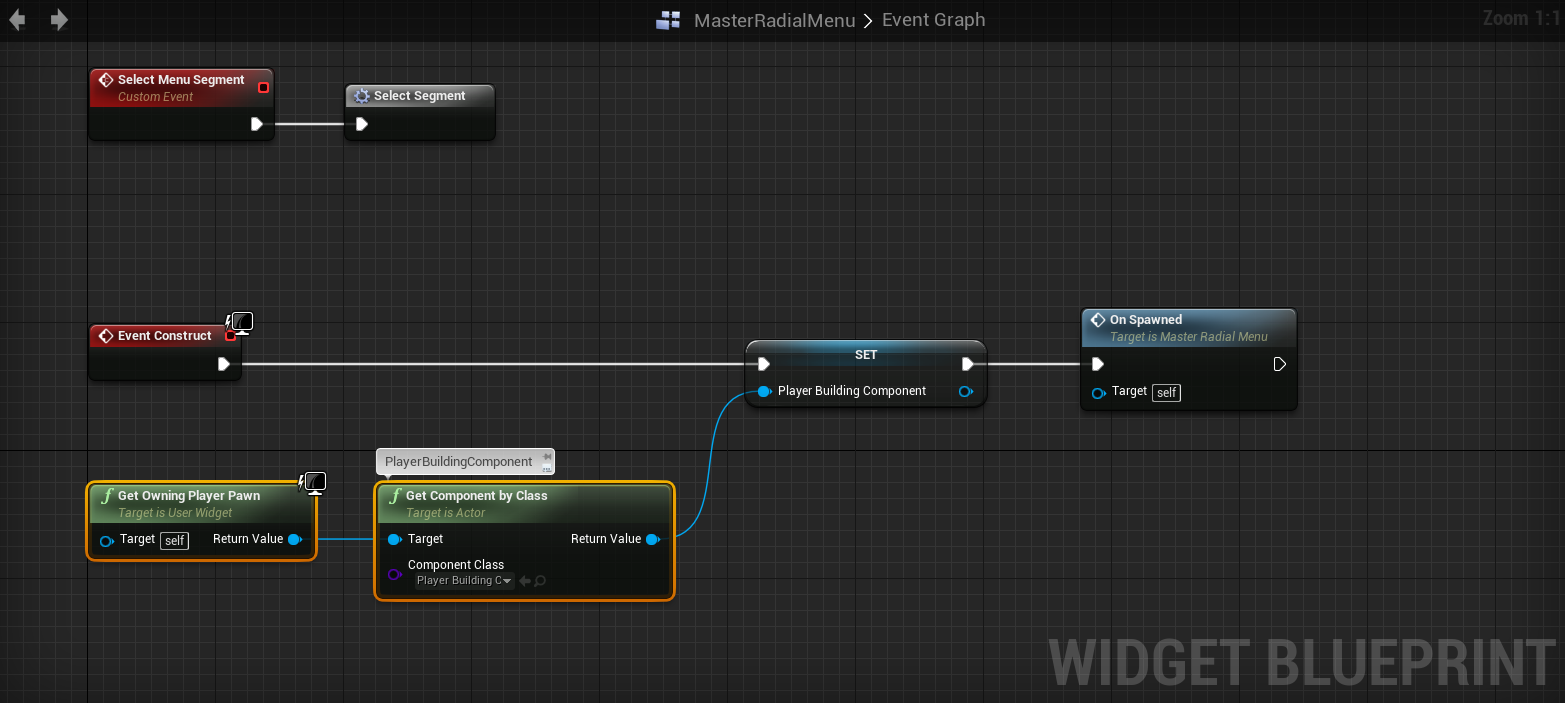Open the Component Class dropdown

pyautogui.click(x=464, y=581)
